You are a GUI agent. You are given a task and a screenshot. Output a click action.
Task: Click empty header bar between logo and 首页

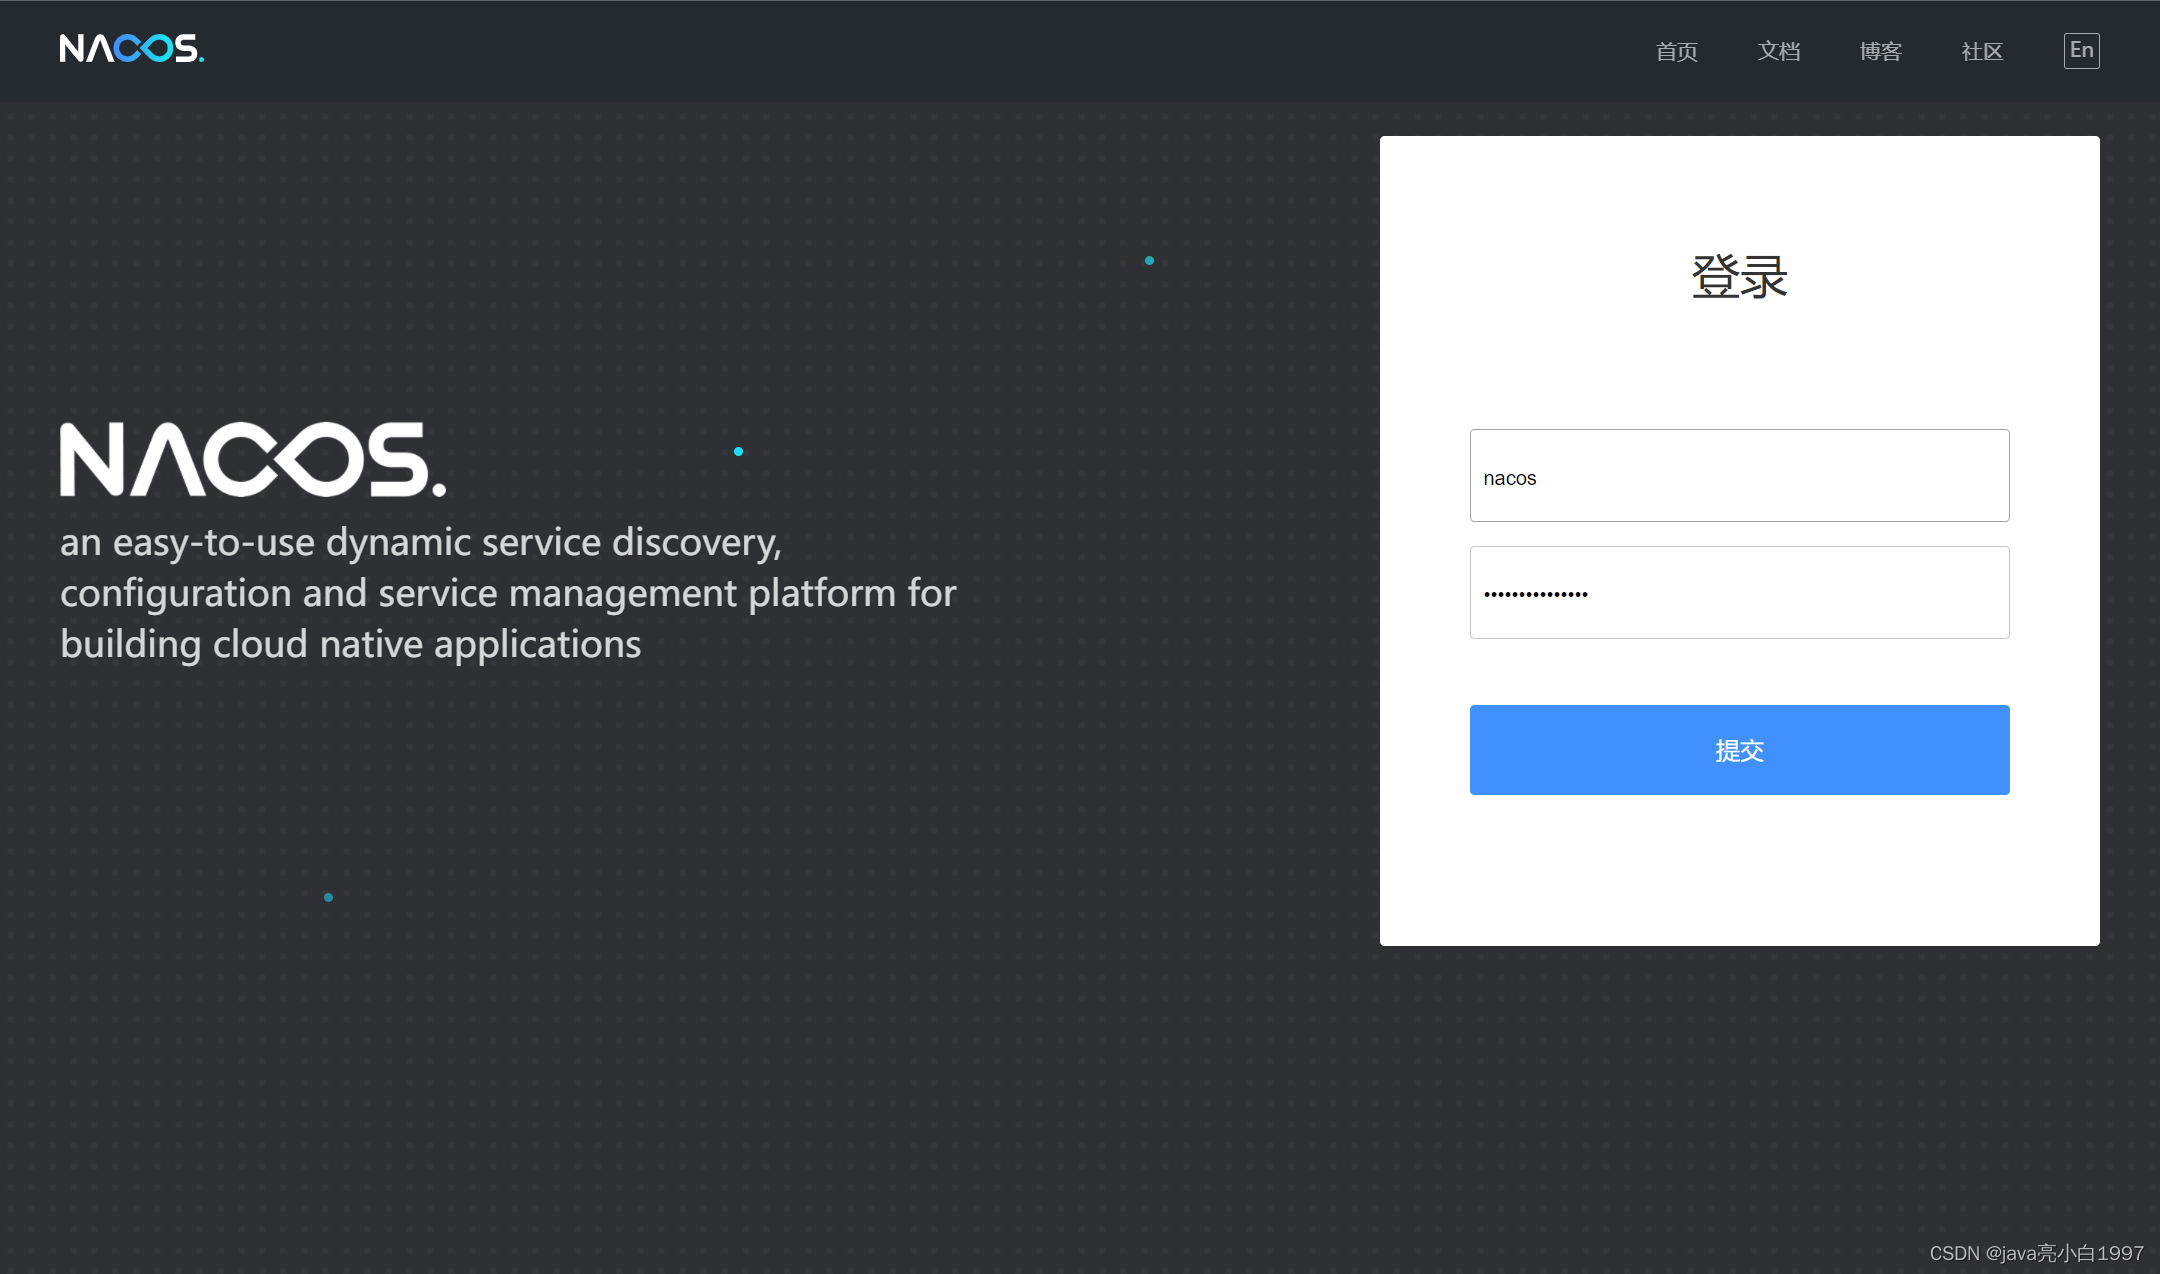click(x=900, y=50)
